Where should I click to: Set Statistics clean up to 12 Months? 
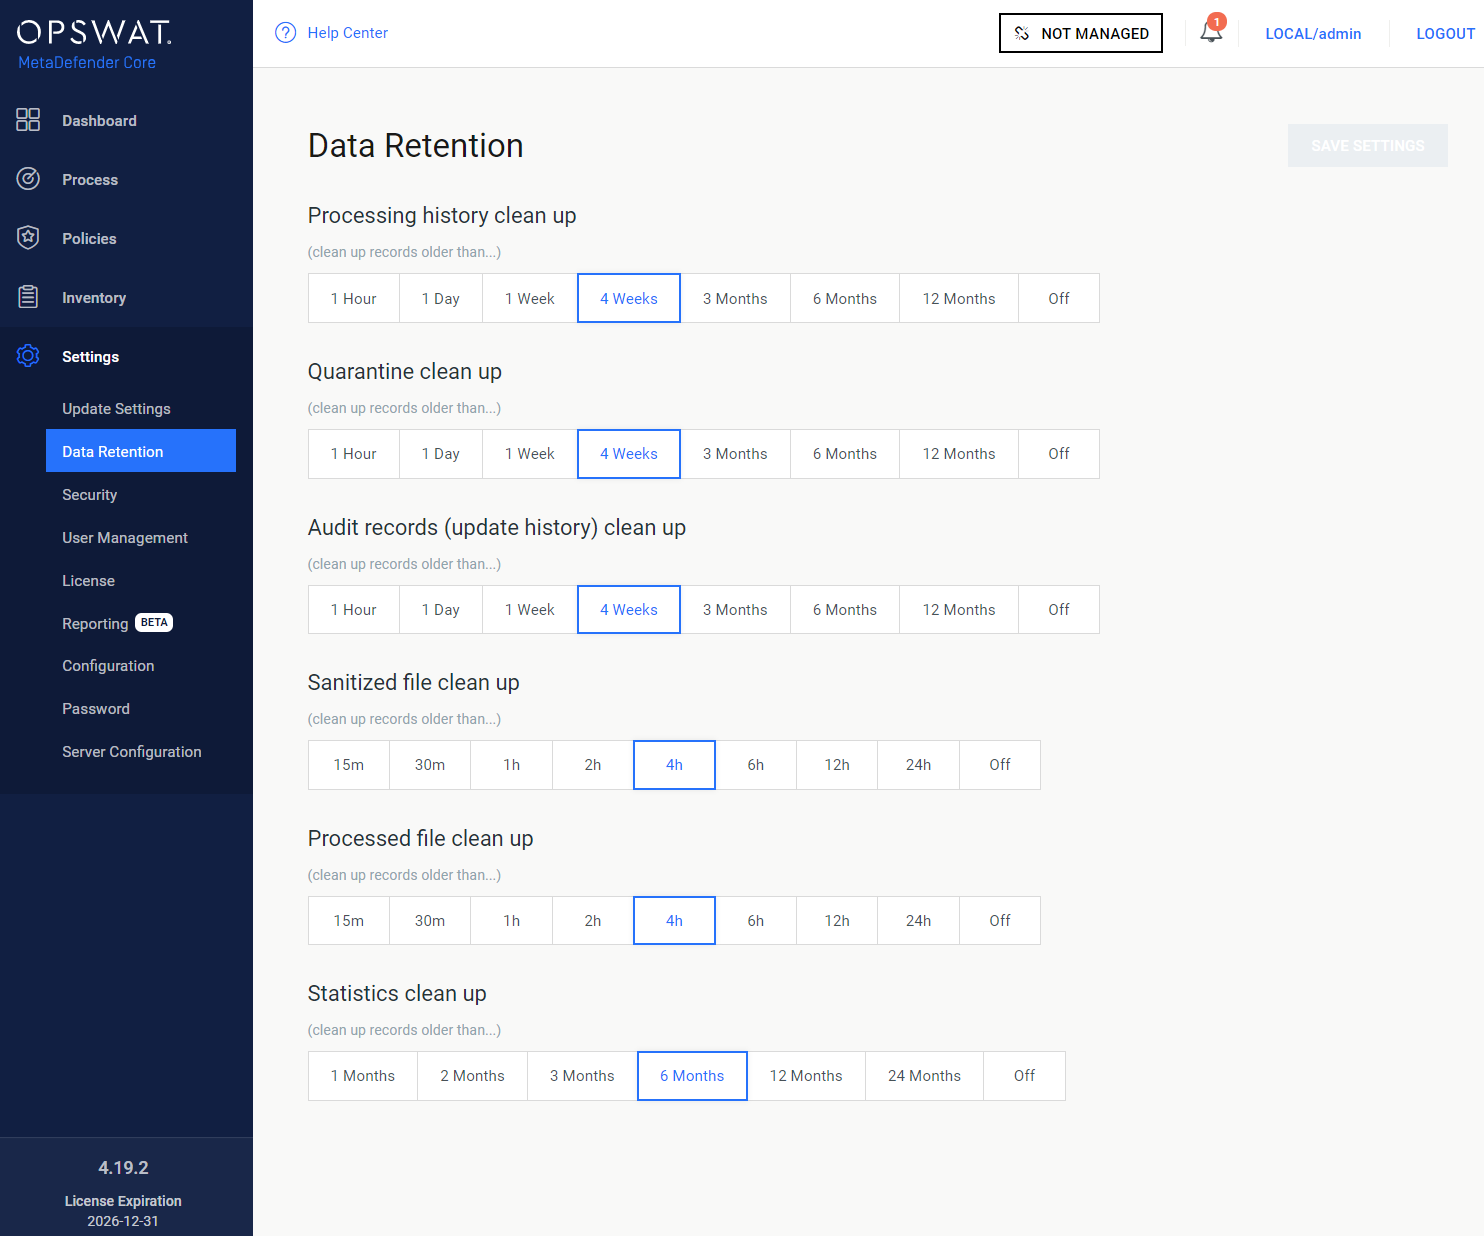[x=805, y=1076]
